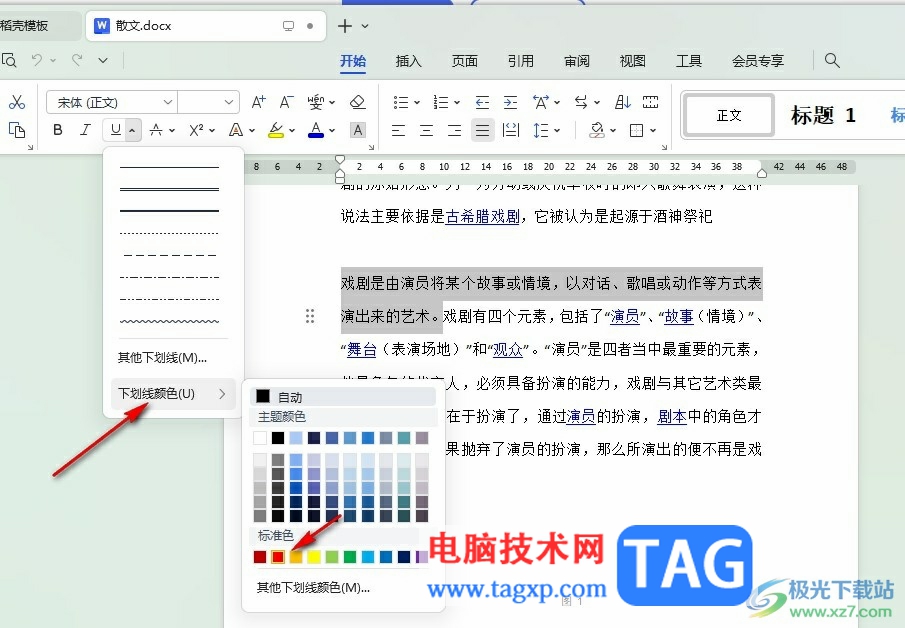Viewport: 905px width, 628px height.
Task: Expand bullet list dropdown arrow
Action: point(417,103)
